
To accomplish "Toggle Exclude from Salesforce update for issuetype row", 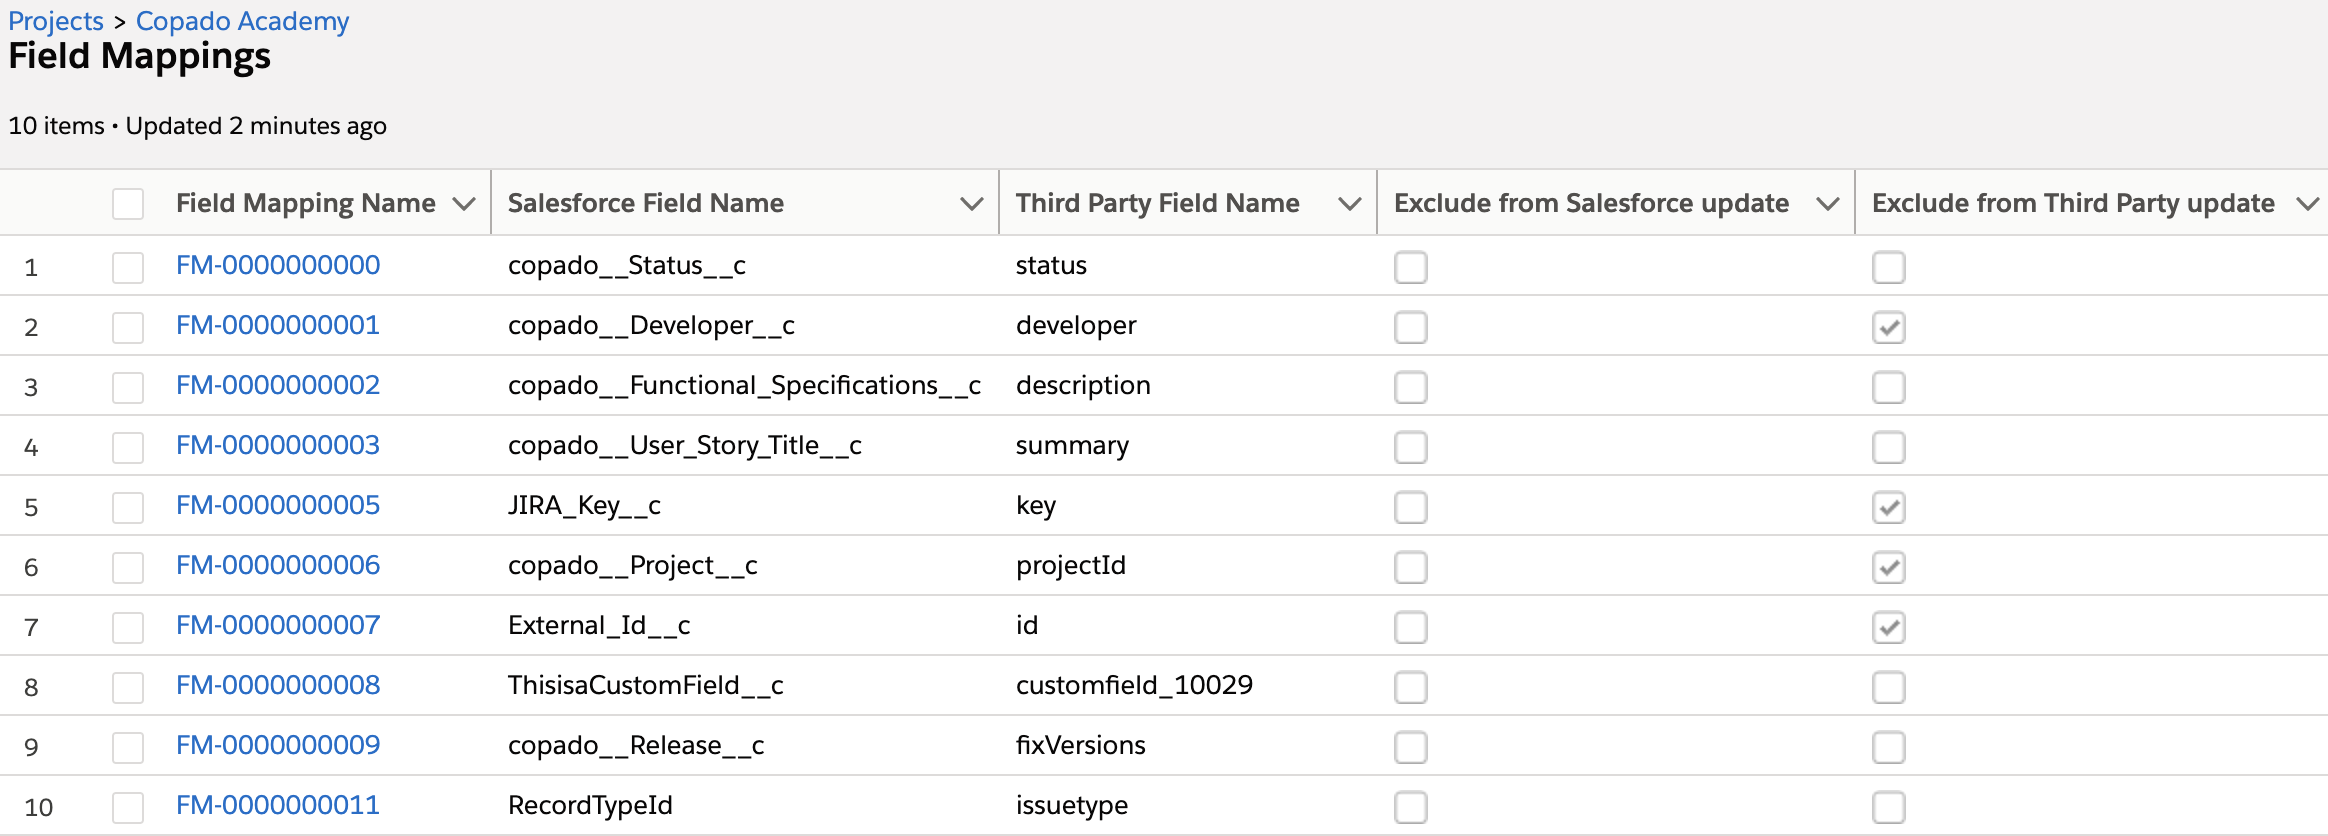I will [x=1411, y=807].
